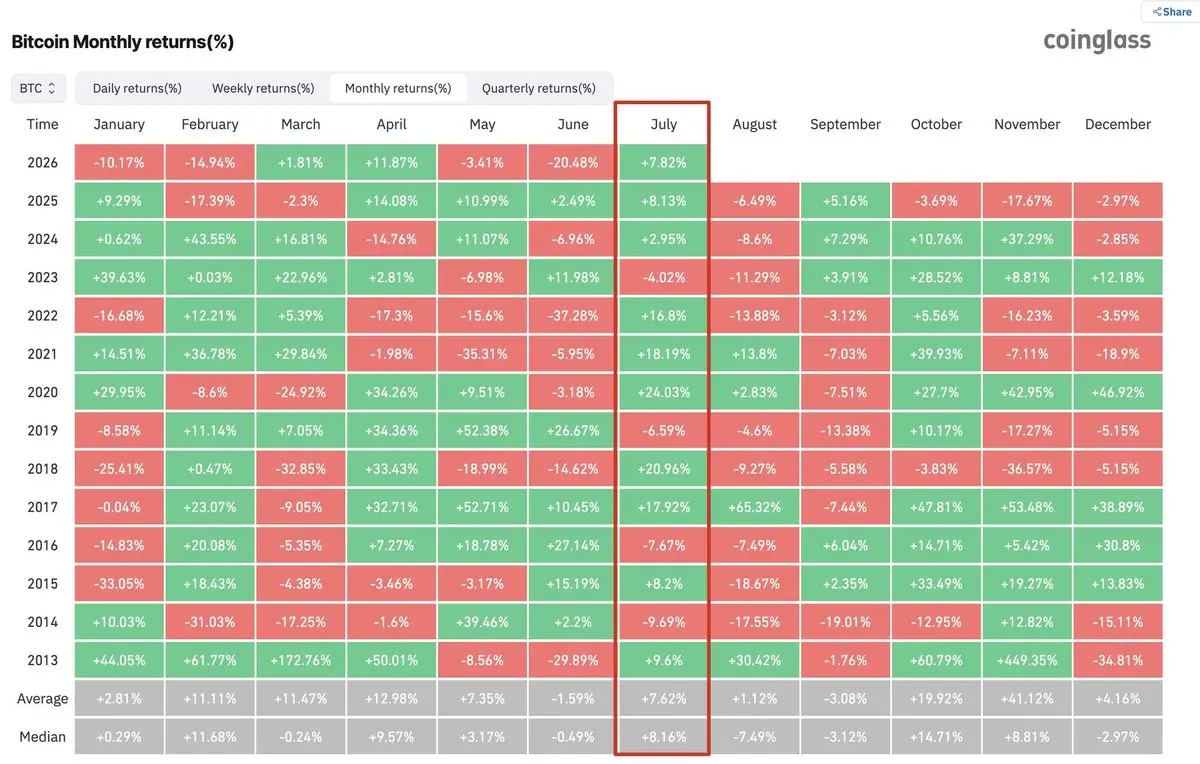Switch to Weekly returns(%) tab

point(263,88)
